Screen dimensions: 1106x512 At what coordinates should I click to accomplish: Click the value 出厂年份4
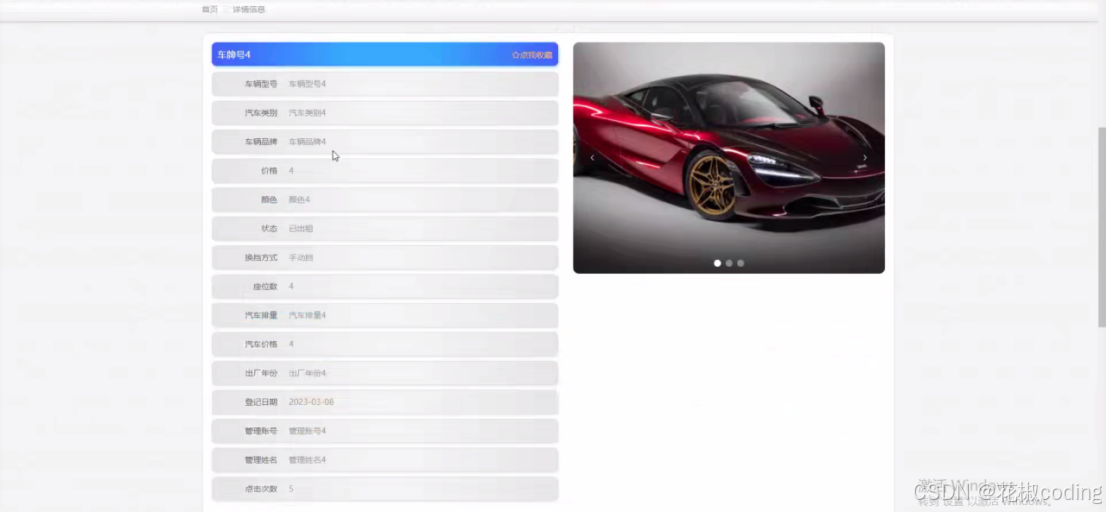pyautogui.click(x=308, y=373)
